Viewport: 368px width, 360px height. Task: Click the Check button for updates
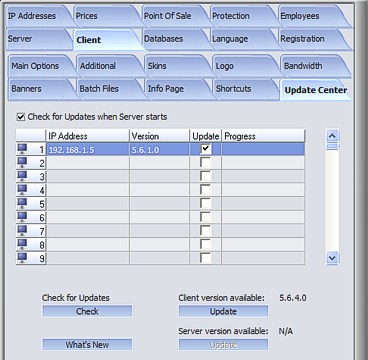click(x=87, y=311)
